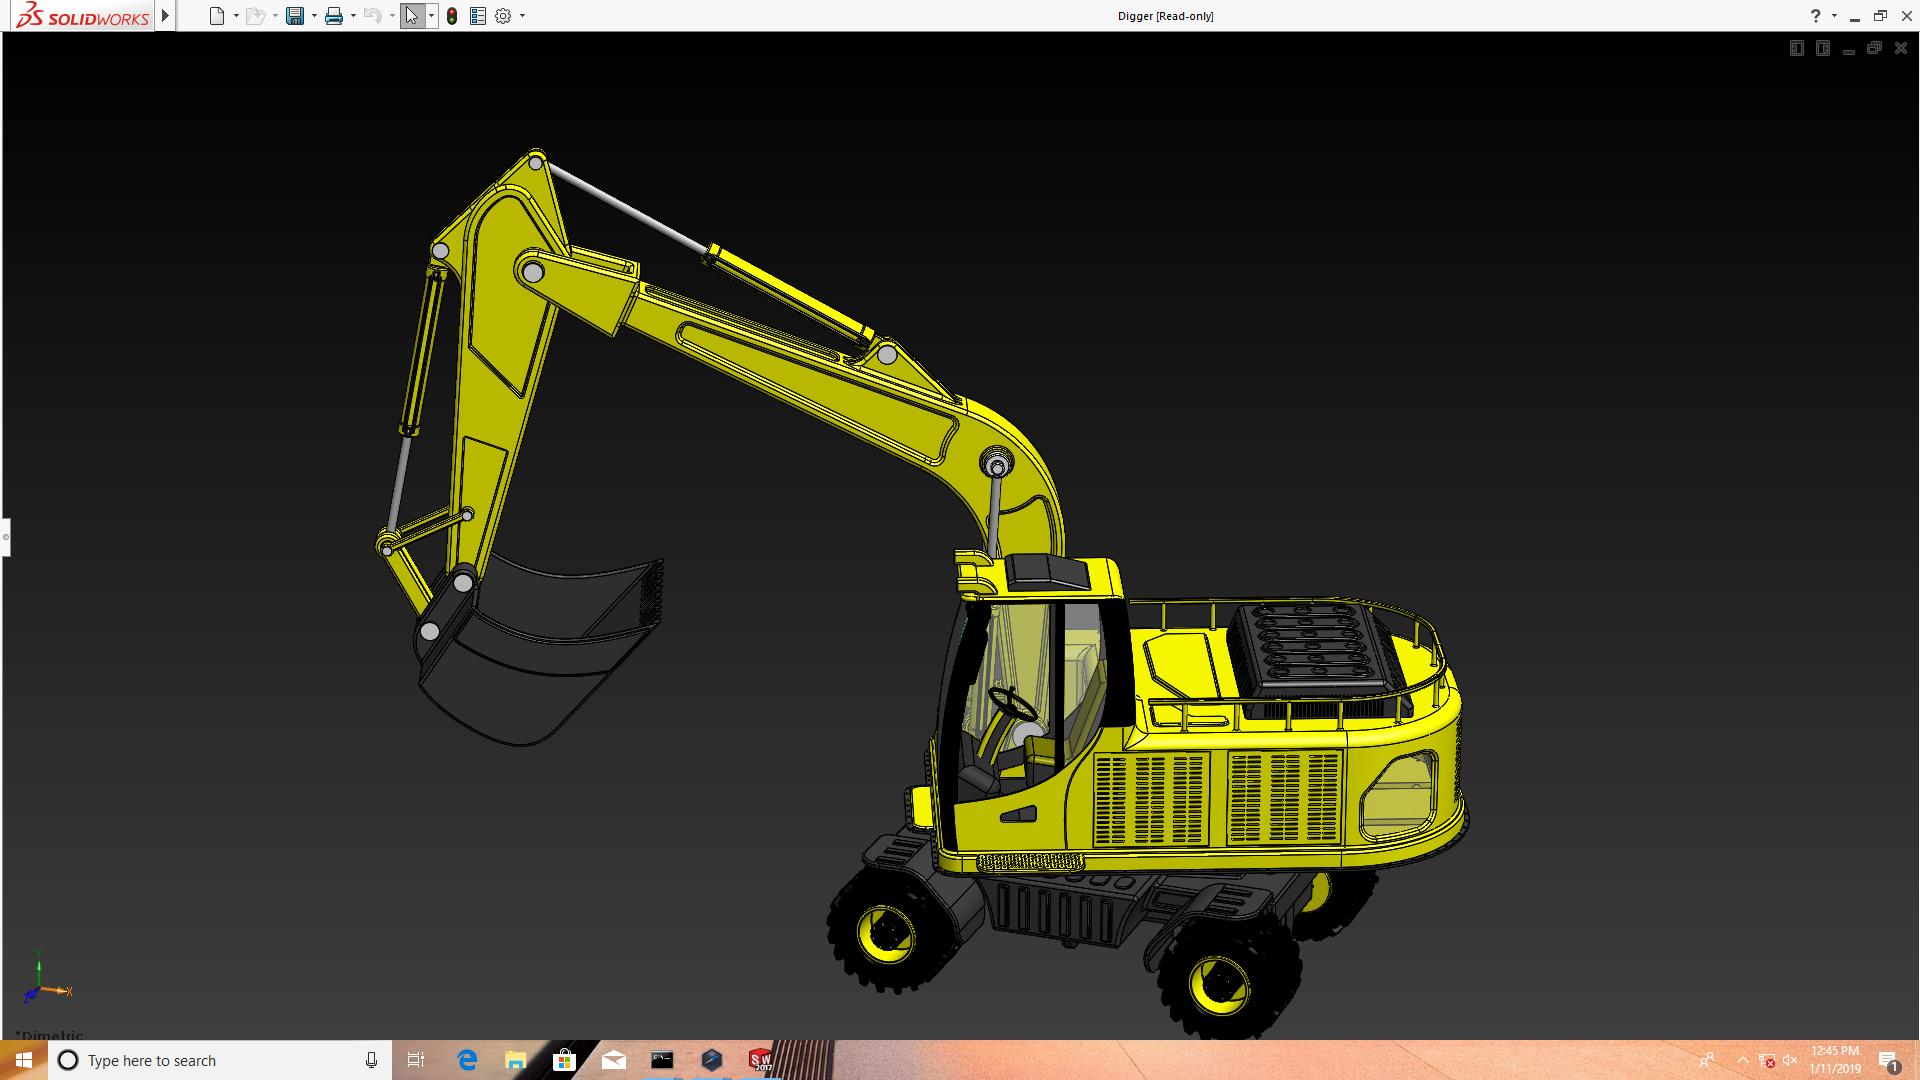Click the SolidWorks Help question mark
The height and width of the screenshot is (1080, 1920).
1815,16
